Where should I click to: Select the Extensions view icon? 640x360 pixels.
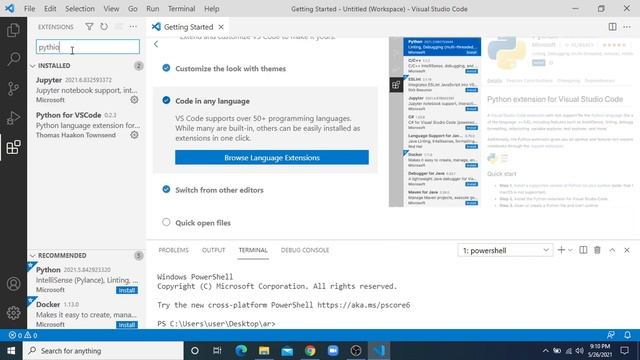pyautogui.click(x=13, y=147)
